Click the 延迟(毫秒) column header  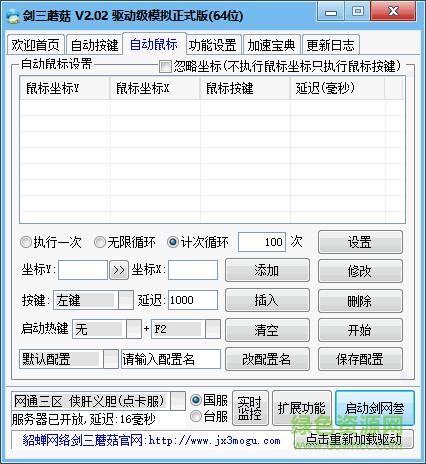337,88
